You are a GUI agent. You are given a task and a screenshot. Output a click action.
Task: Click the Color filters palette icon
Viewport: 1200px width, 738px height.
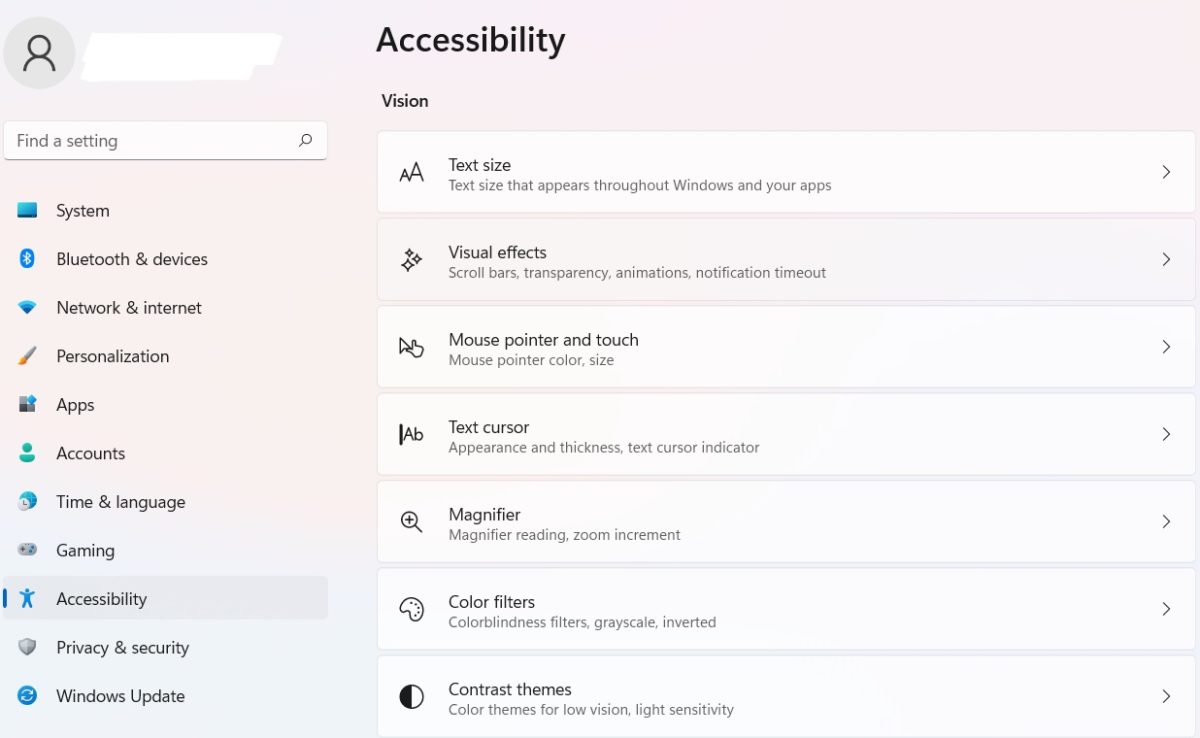pyautogui.click(x=411, y=609)
